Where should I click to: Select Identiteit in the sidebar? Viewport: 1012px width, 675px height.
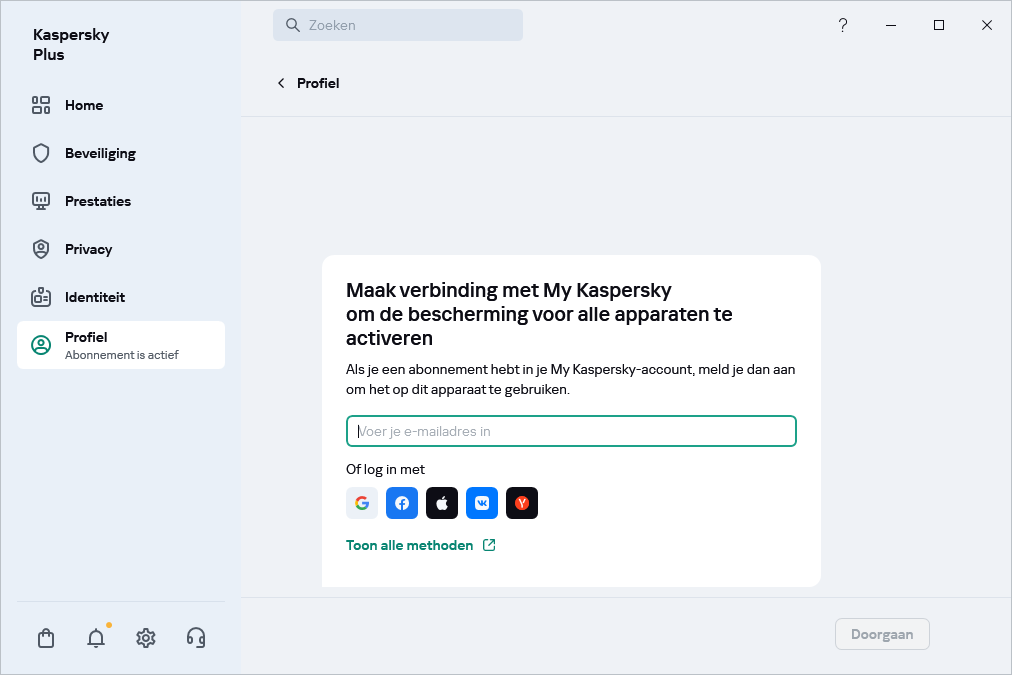pos(95,297)
